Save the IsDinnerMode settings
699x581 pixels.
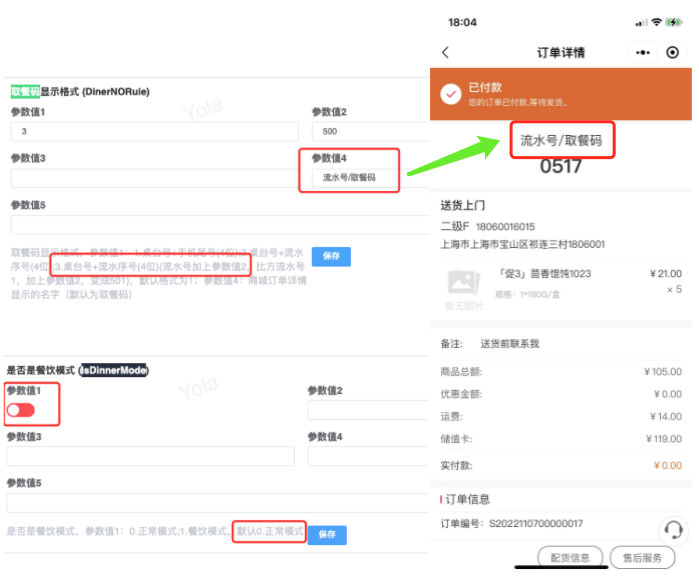click(x=327, y=534)
